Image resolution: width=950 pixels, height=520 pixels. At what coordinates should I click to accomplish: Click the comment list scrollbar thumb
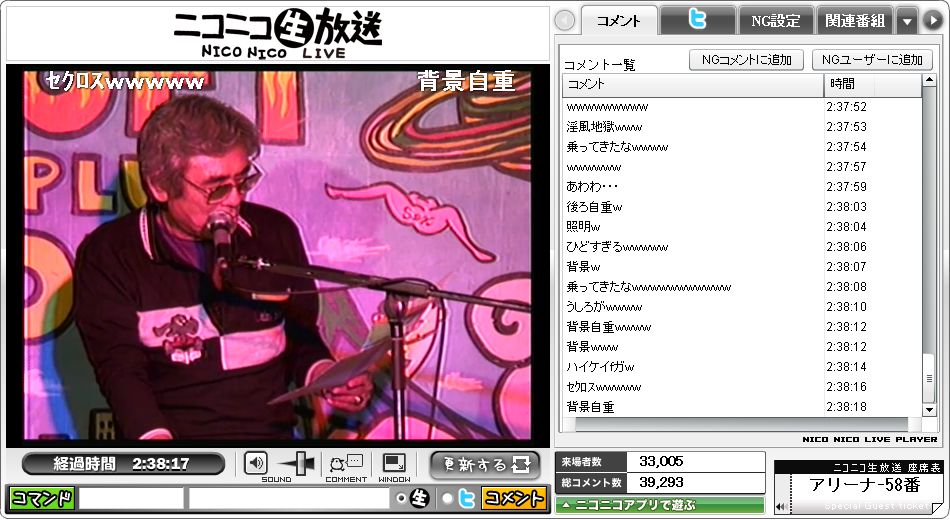pos(929,378)
